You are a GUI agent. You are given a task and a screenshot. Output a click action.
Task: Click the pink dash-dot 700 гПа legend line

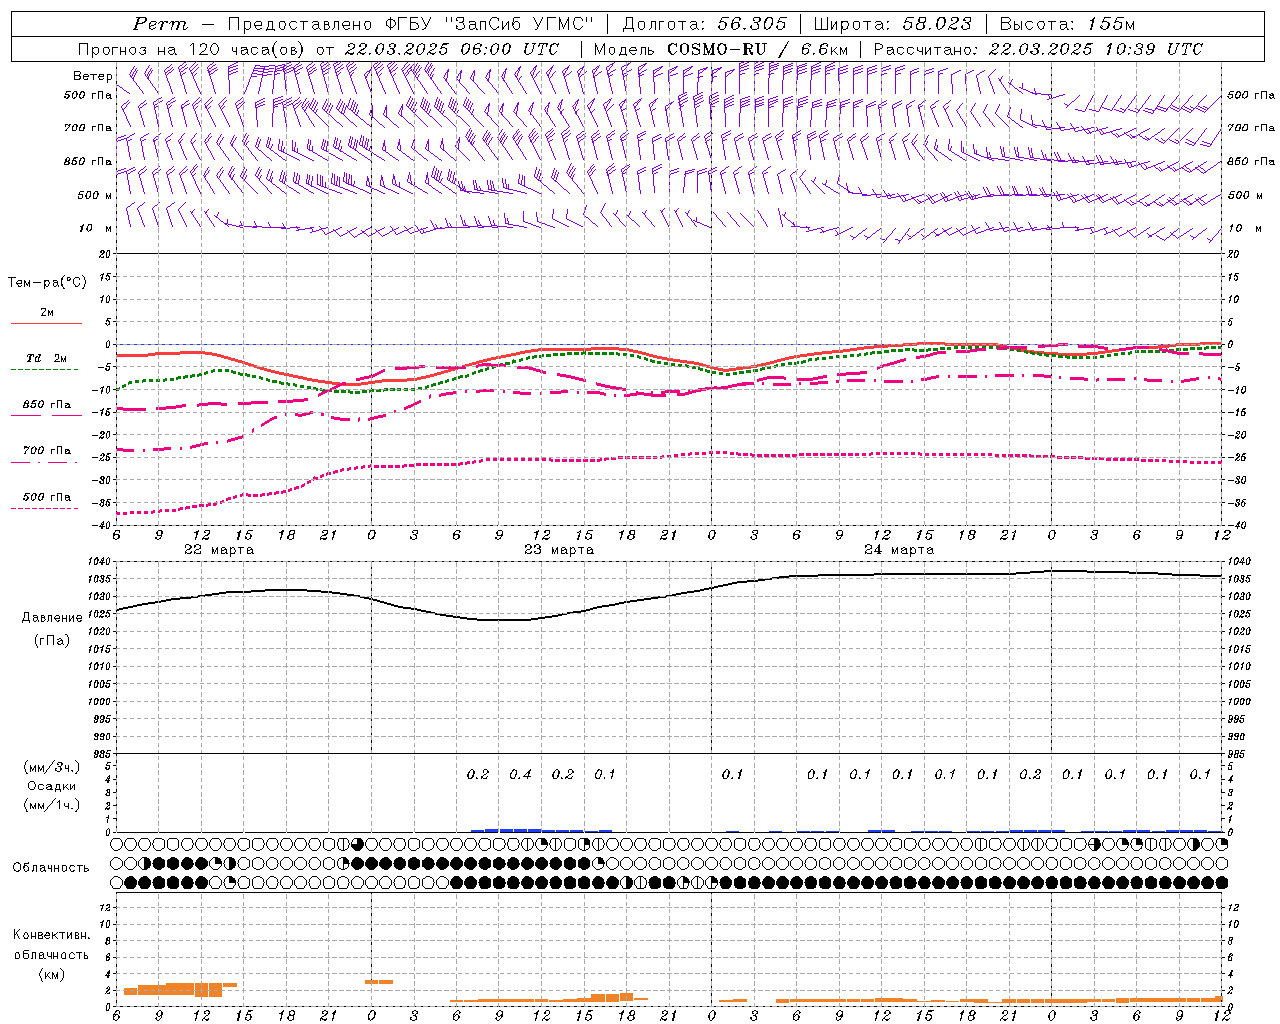[45, 462]
